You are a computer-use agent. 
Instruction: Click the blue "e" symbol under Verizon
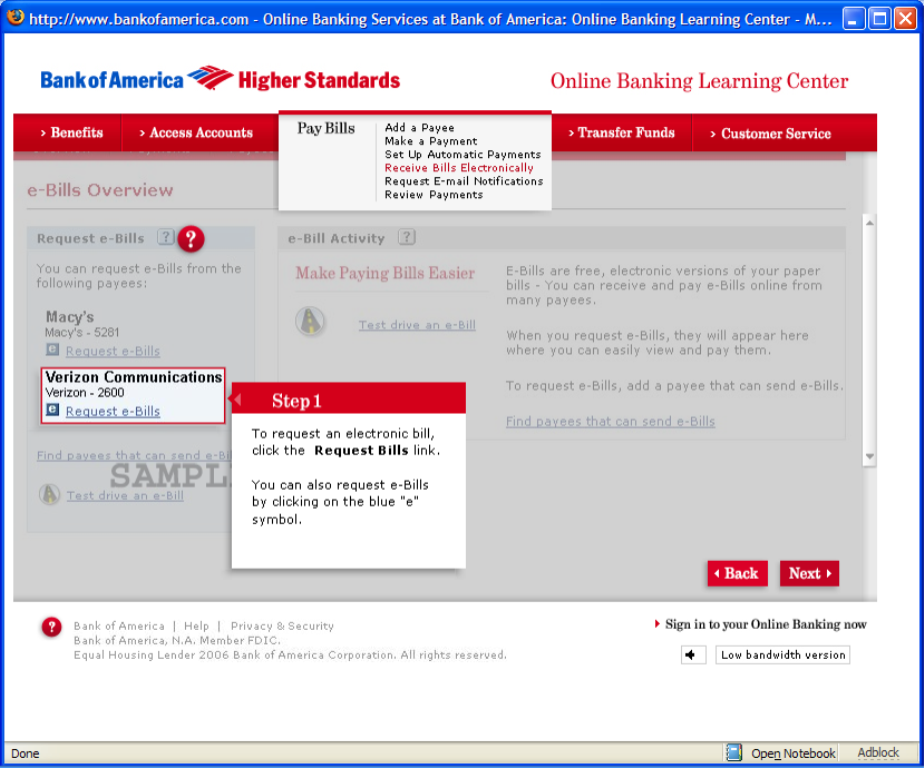click(53, 410)
